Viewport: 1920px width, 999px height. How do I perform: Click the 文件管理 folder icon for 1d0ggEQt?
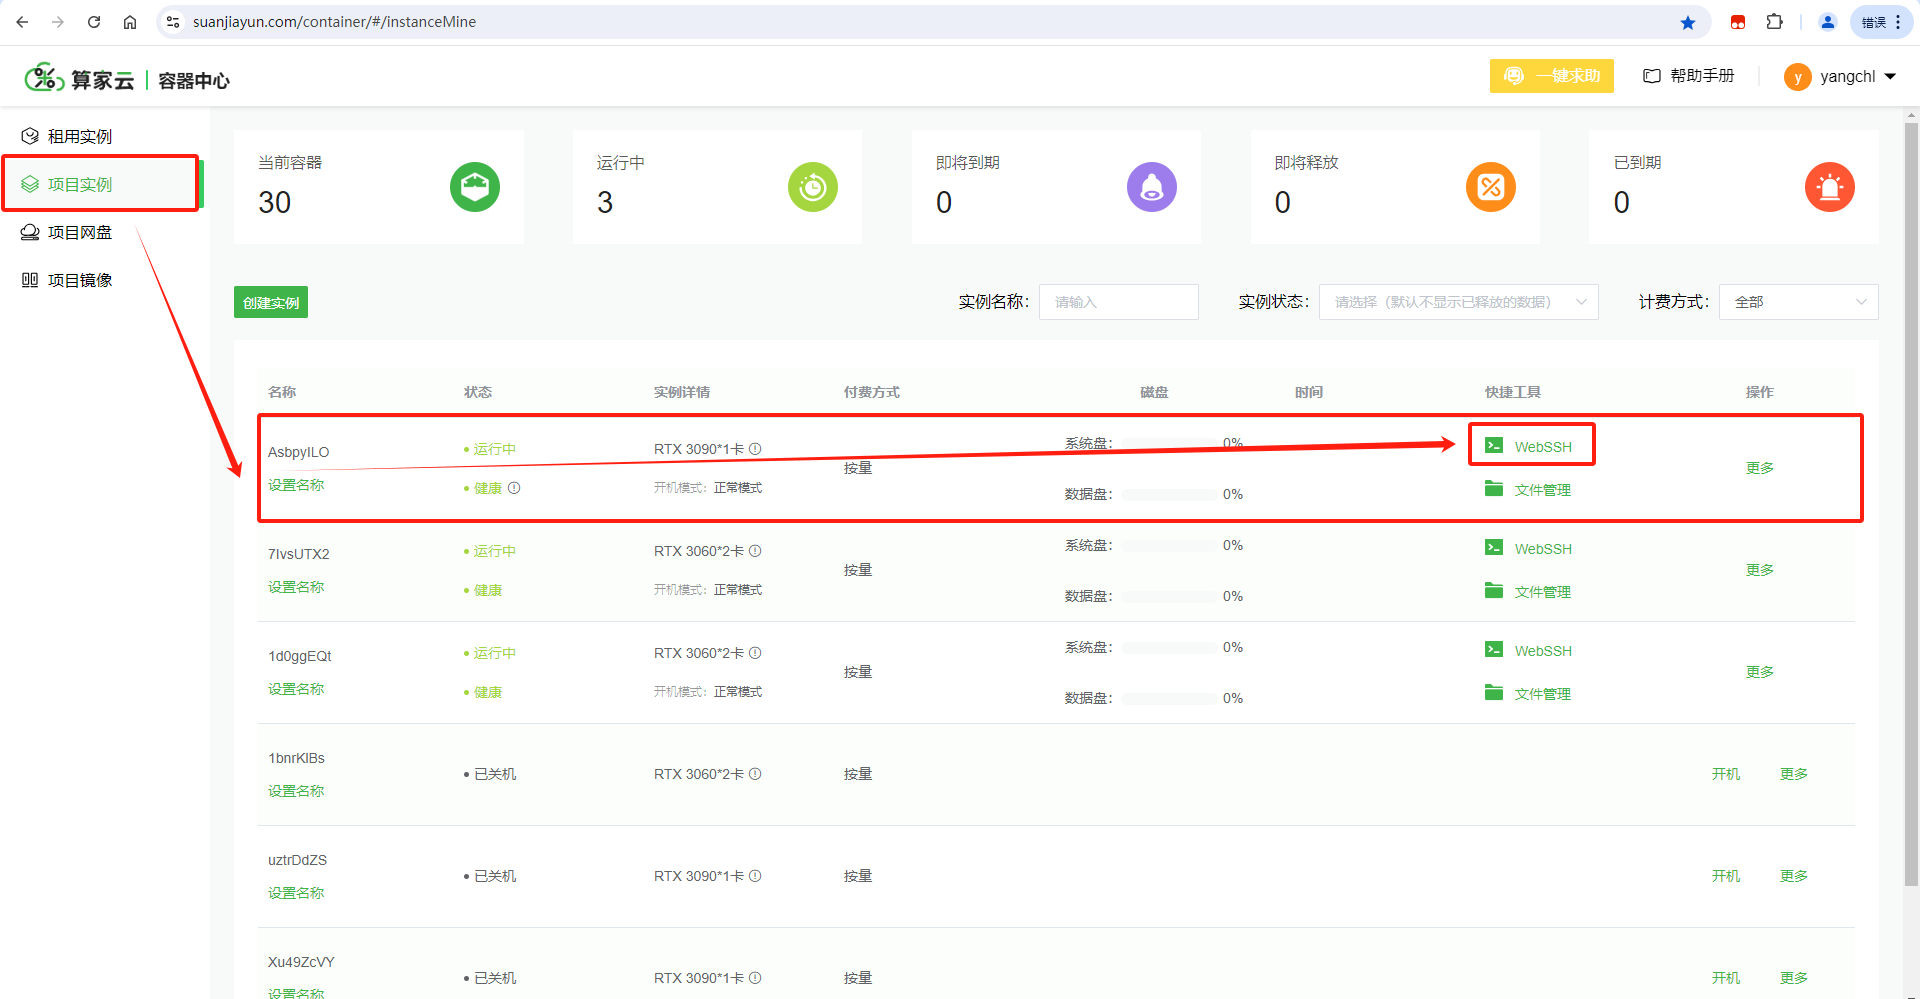(x=1494, y=693)
